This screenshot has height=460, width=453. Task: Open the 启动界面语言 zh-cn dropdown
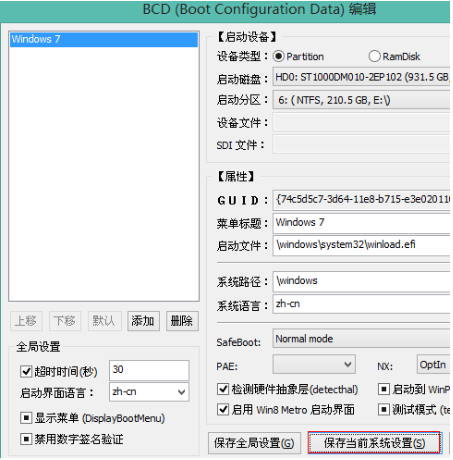[149, 392]
